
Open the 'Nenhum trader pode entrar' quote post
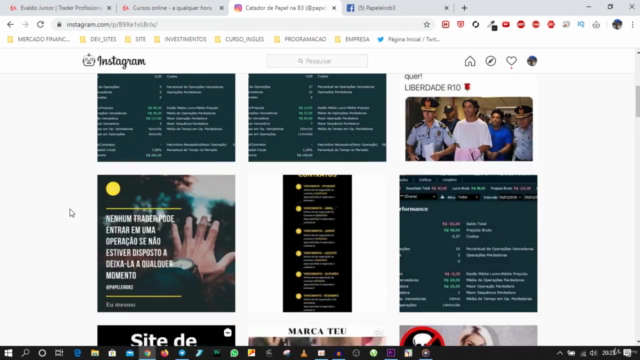click(166, 243)
